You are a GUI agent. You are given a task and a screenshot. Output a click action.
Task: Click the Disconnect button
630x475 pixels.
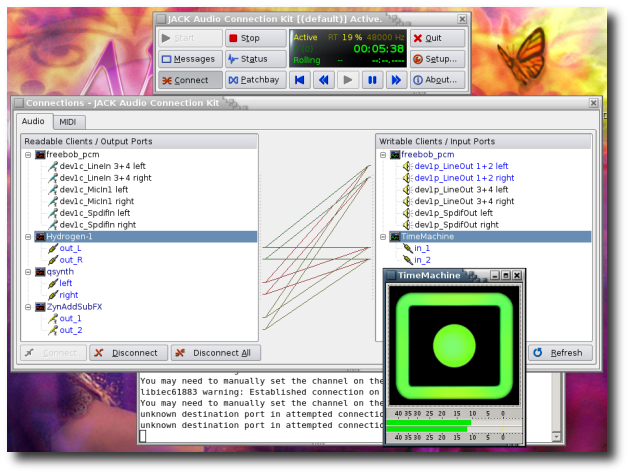(128, 353)
